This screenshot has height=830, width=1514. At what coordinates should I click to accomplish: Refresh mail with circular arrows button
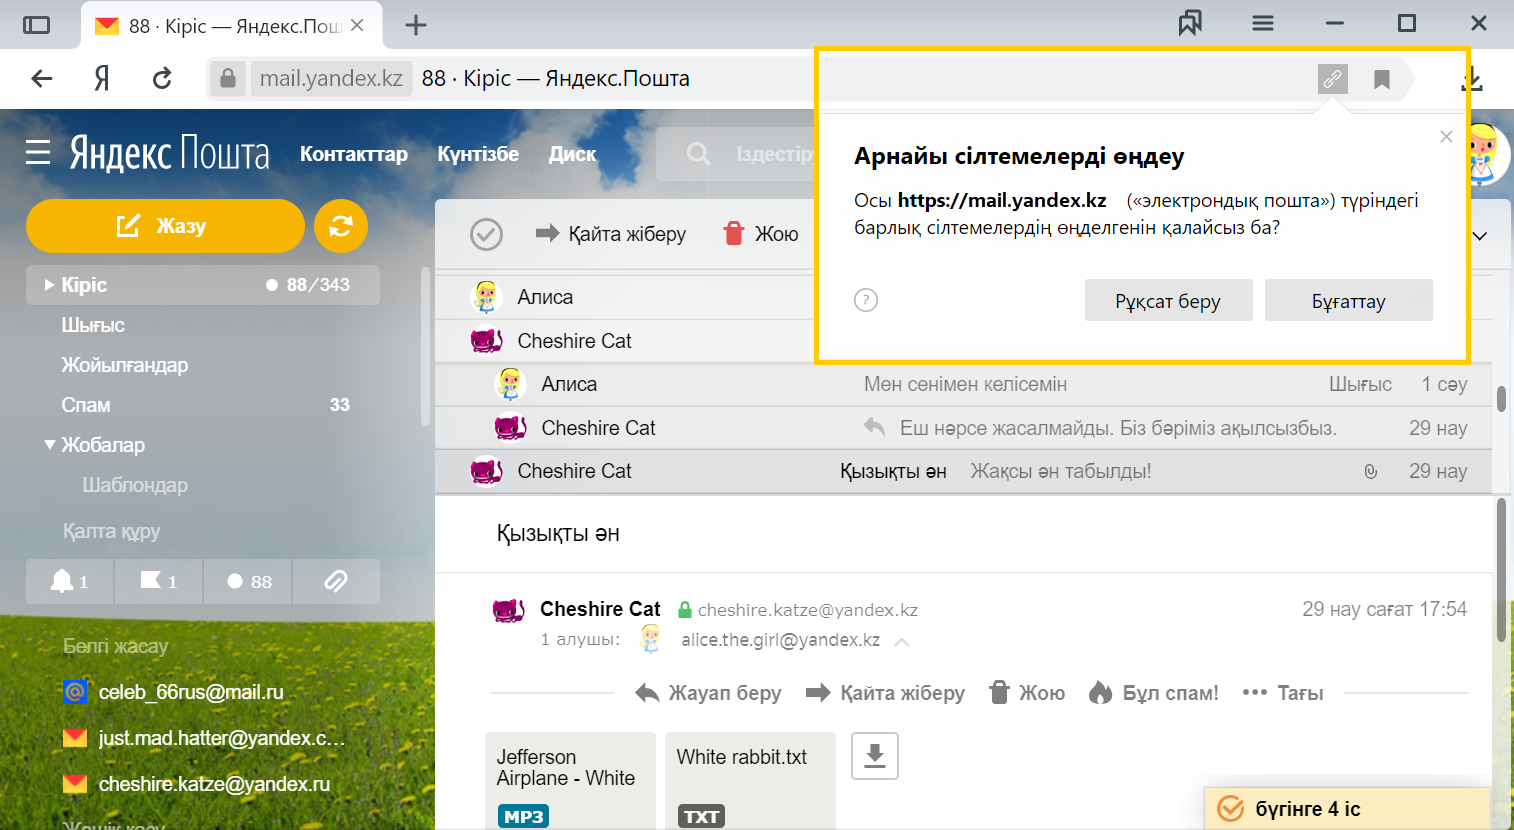point(341,226)
